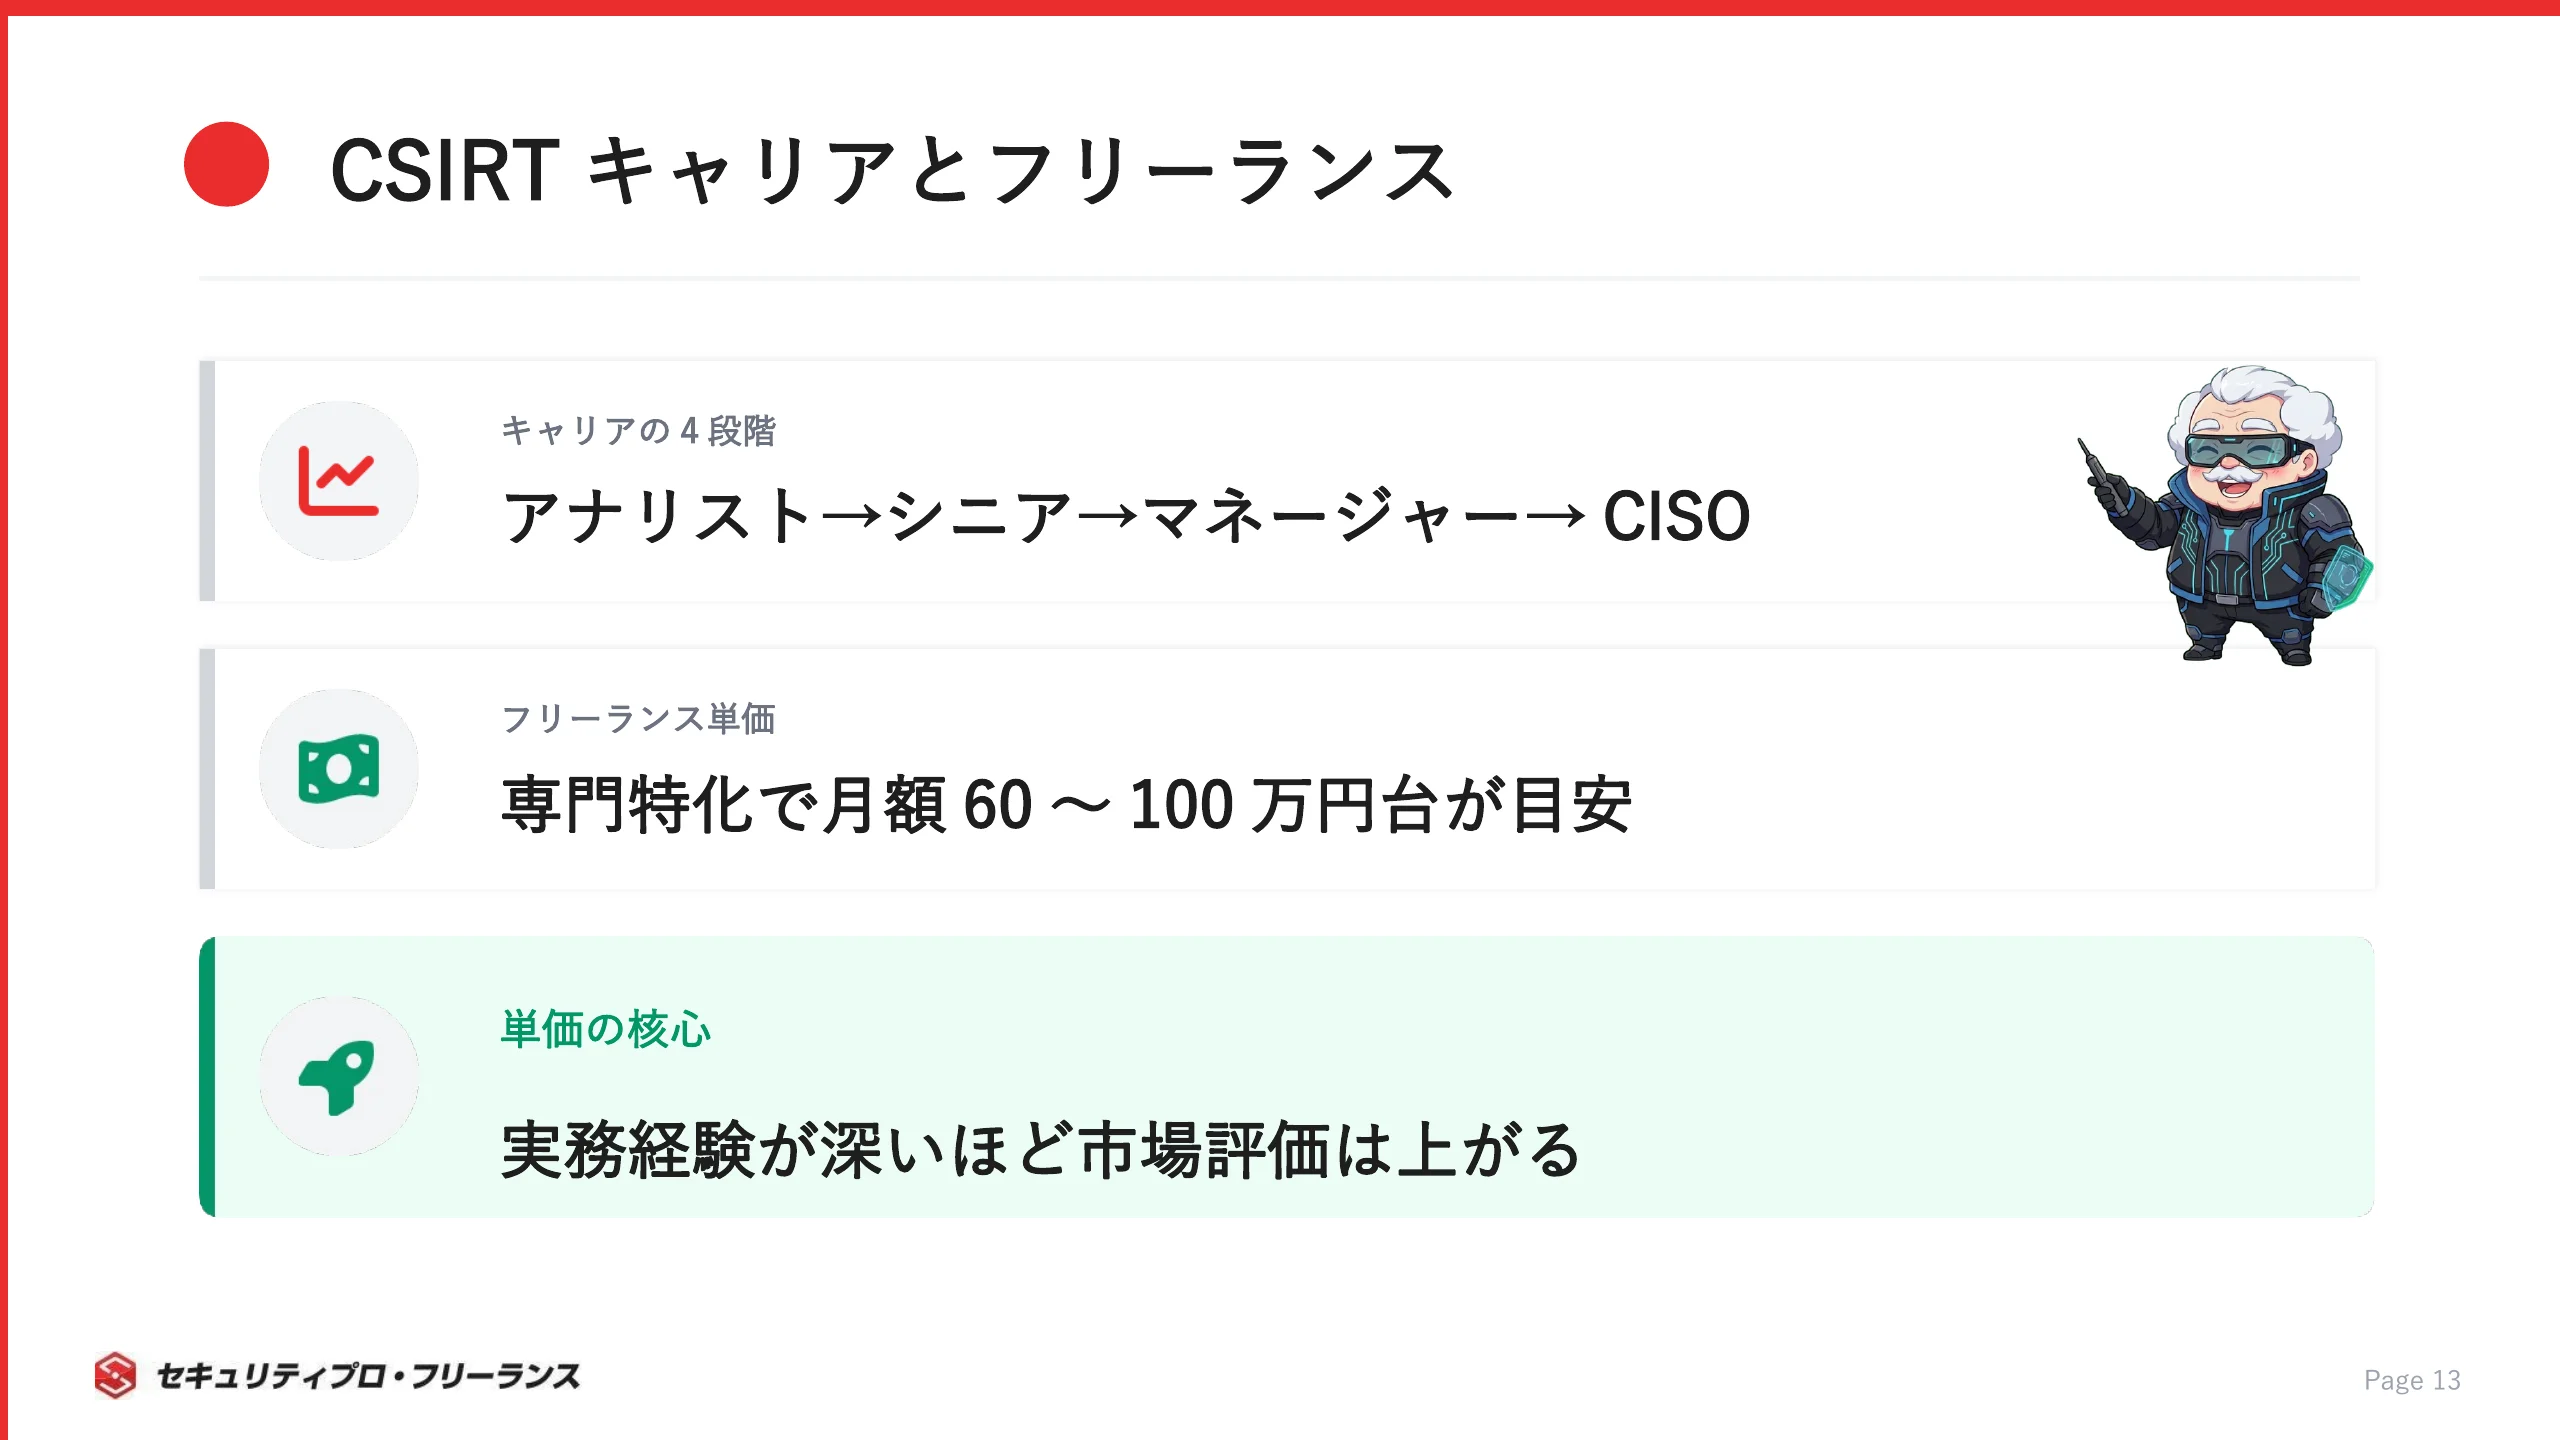This screenshot has width=2560, height=1440.
Task: Click the 専門特化で月額60〜100万円台が目安 text
Action: click(x=1066, y=805)
